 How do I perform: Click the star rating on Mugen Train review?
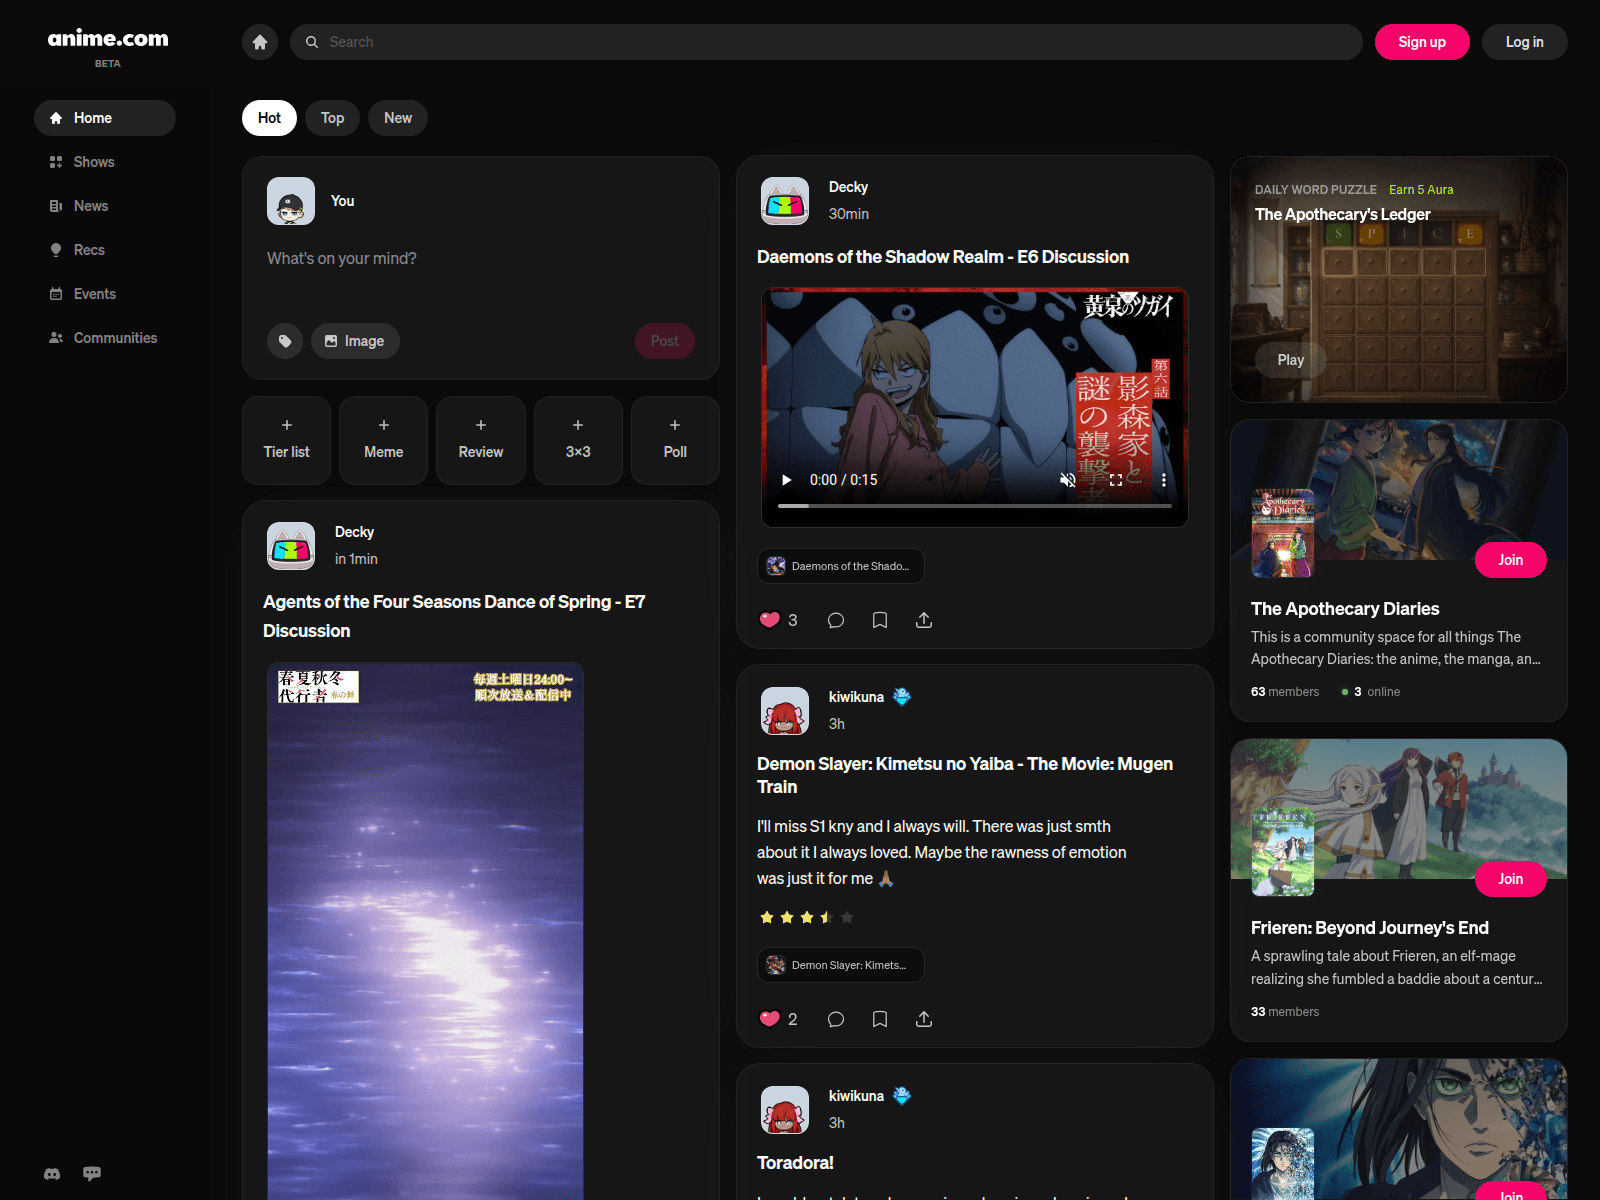click(x=806, y=917)
